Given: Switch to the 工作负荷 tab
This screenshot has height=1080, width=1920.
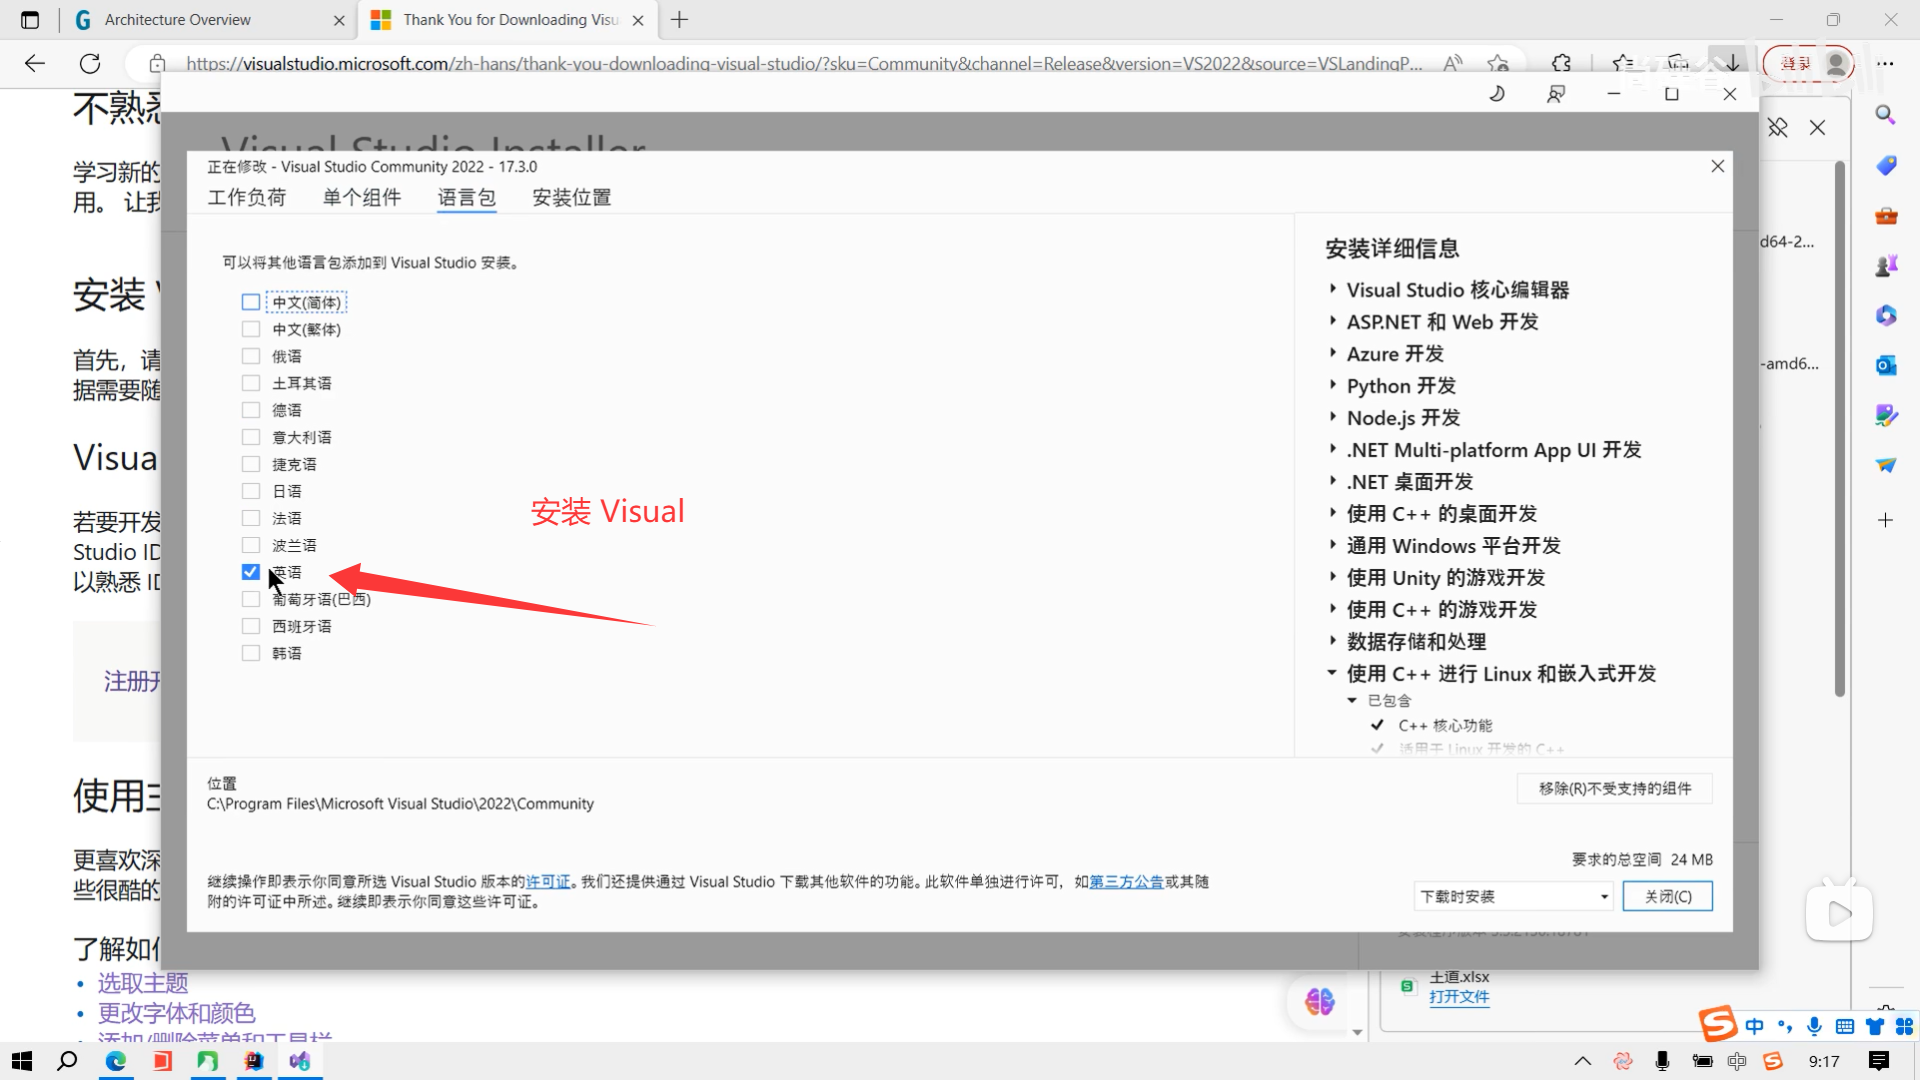Looking at the screenshot, I should click(x=246, y=197).
